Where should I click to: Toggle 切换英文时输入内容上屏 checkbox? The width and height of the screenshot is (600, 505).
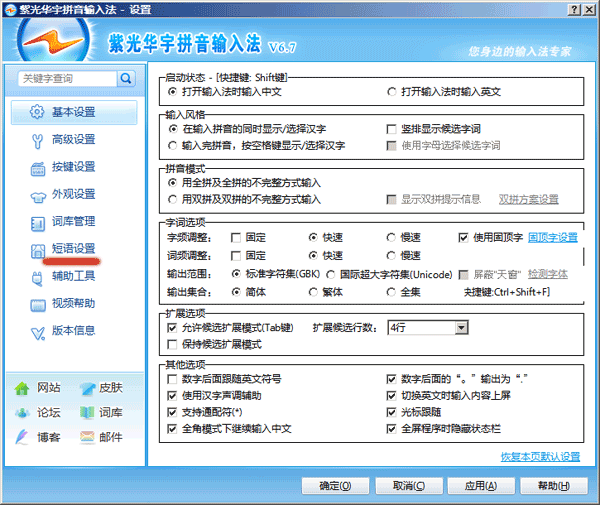[391, 396]
